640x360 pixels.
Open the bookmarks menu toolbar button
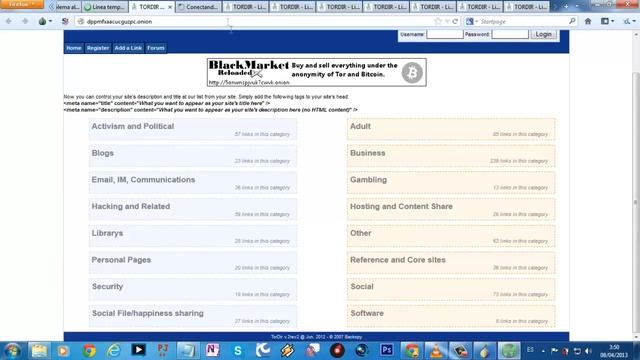tap(607, 21)
